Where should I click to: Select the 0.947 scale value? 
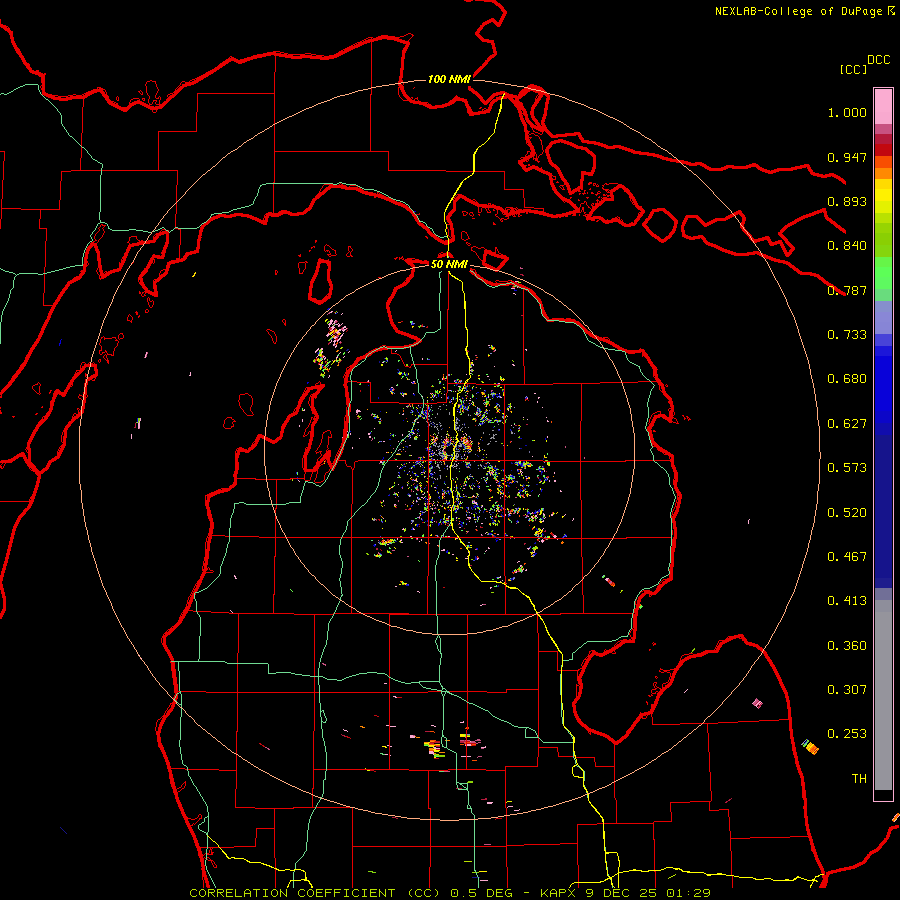(x=847, y=157)
